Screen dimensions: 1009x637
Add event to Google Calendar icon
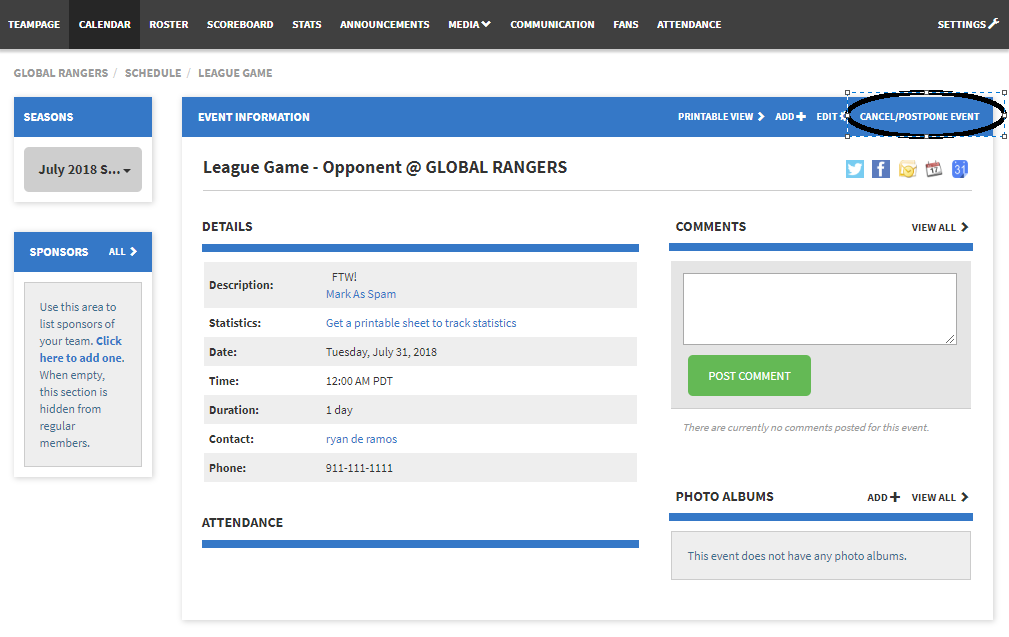click(959, 169)
